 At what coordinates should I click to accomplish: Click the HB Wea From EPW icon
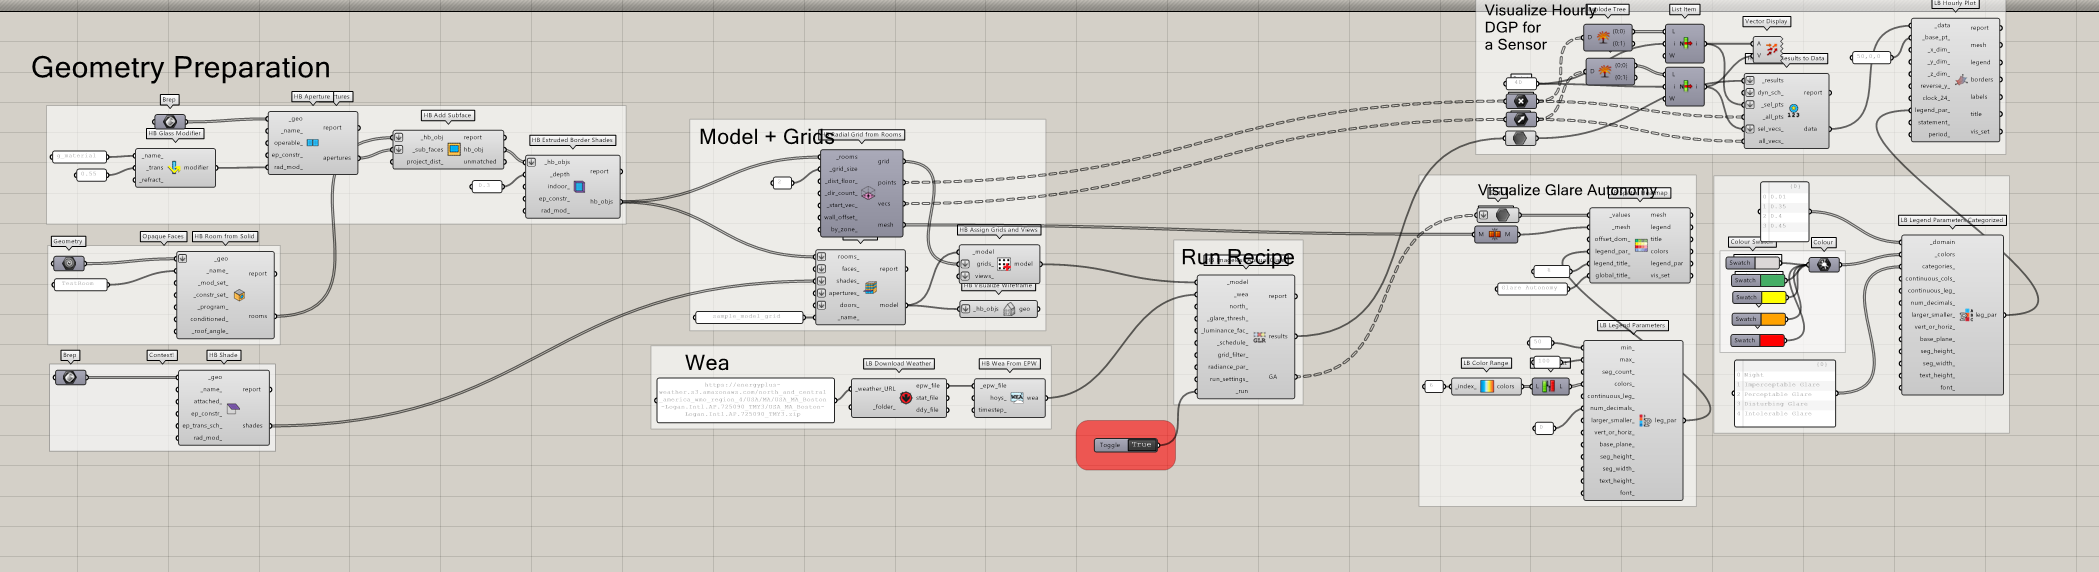click(x=1016, y=397)
